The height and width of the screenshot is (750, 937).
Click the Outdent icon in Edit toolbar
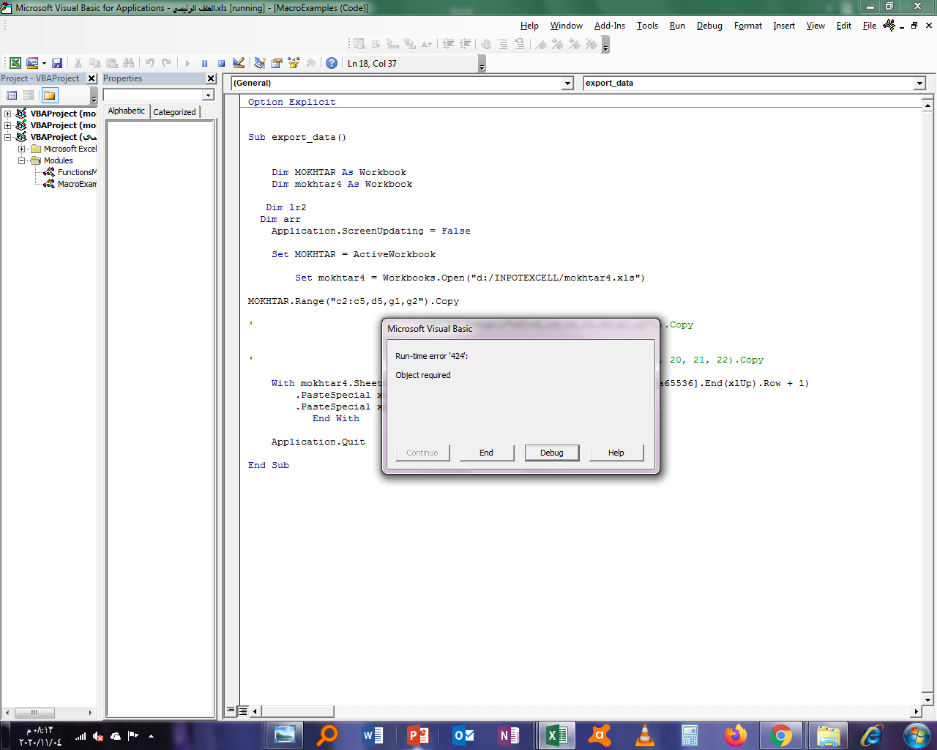tap(466, 44)
